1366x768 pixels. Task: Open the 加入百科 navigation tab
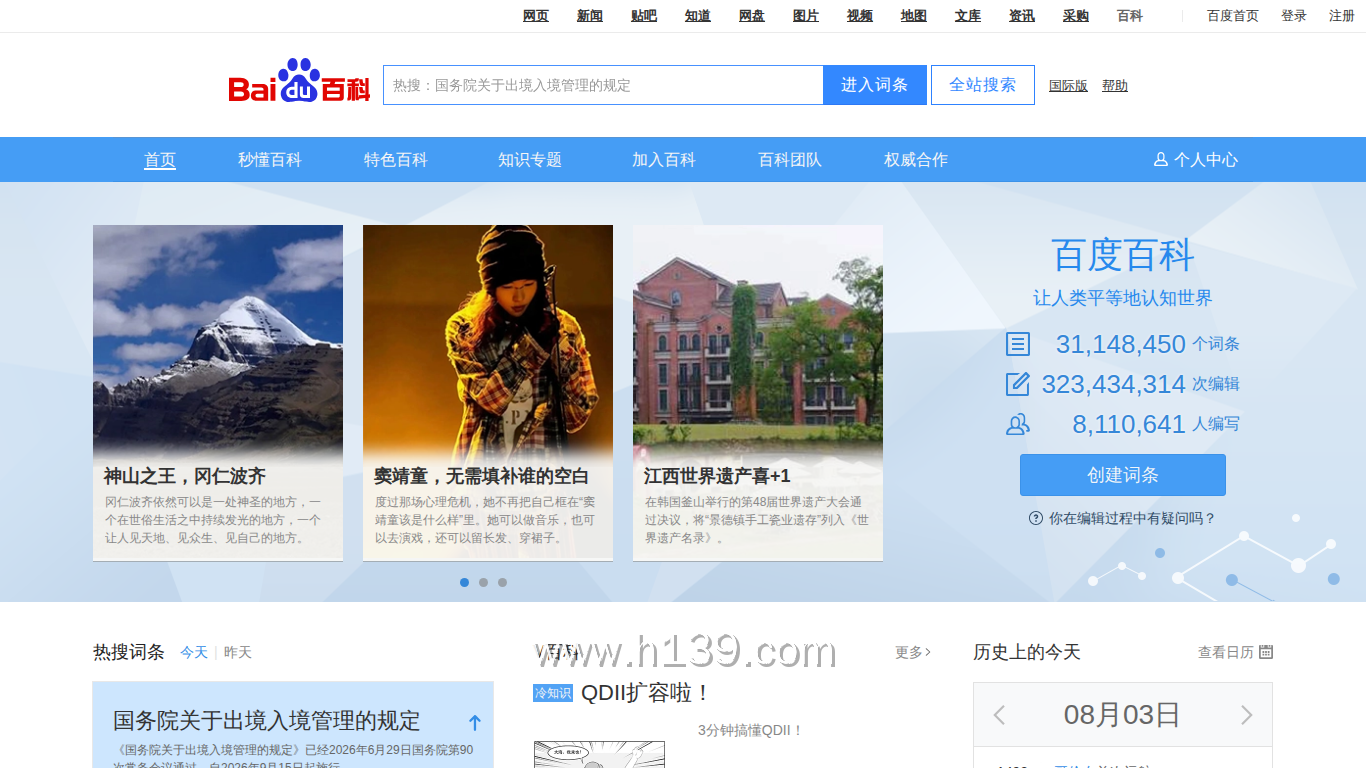point(664,160)
